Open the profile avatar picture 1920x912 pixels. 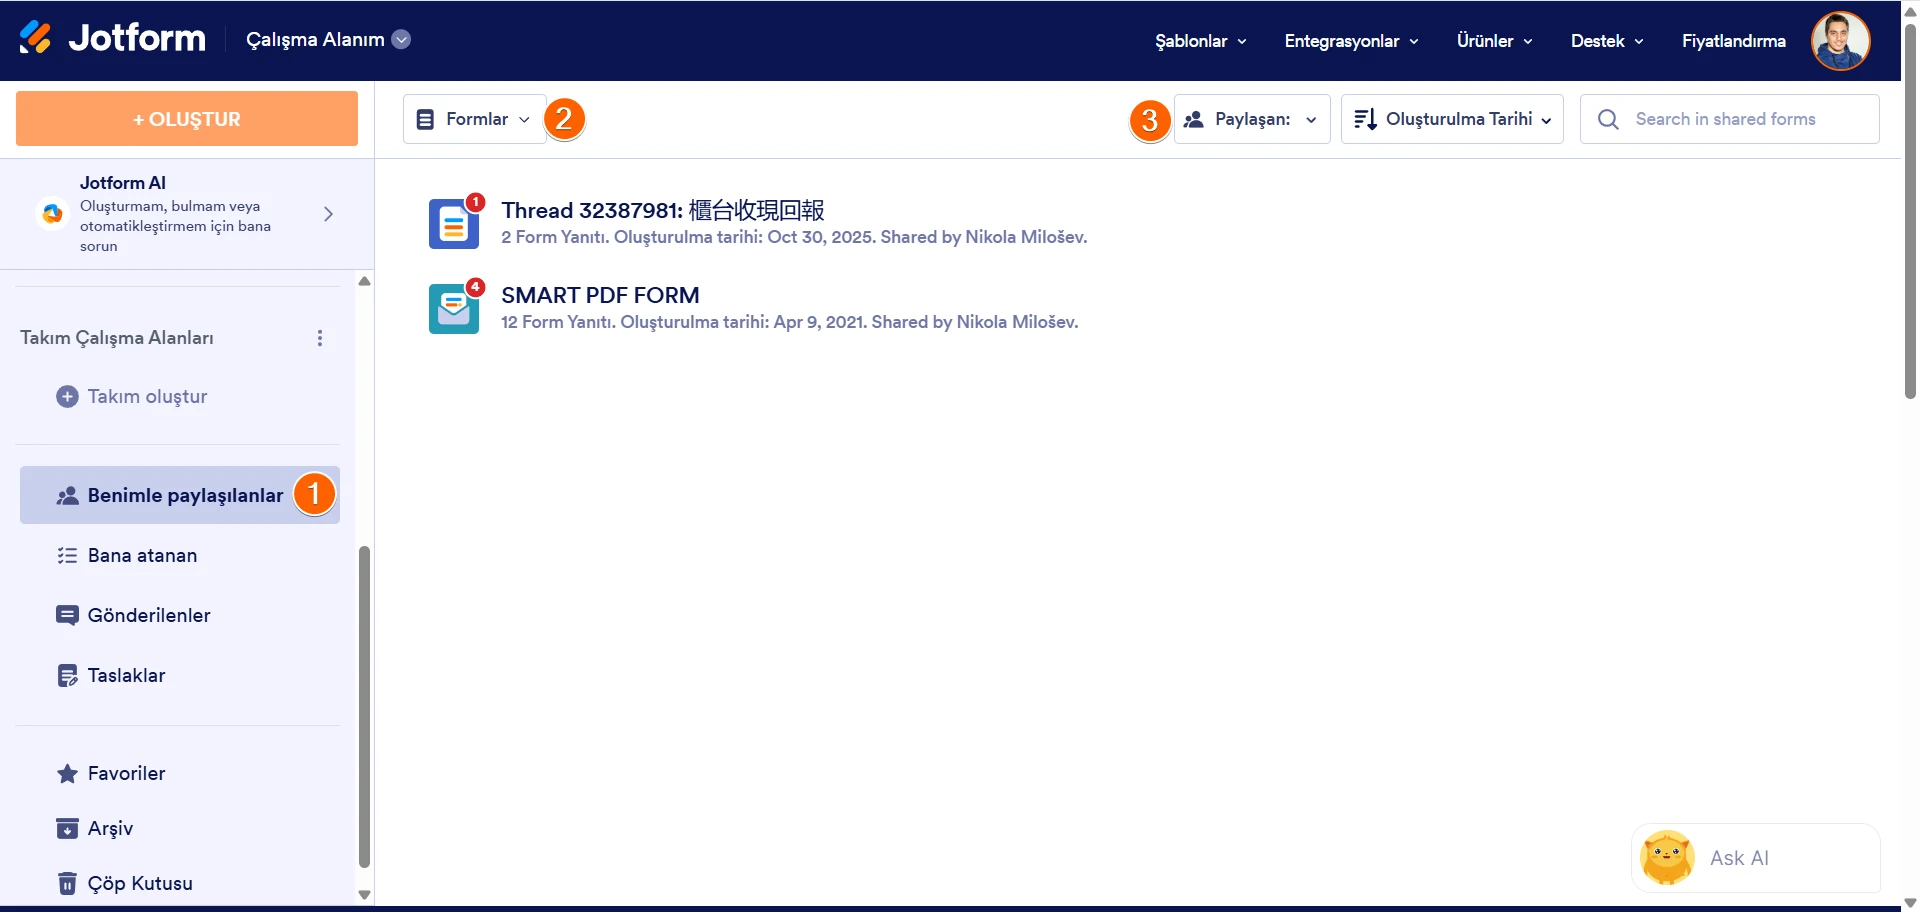pos(1840,40)
